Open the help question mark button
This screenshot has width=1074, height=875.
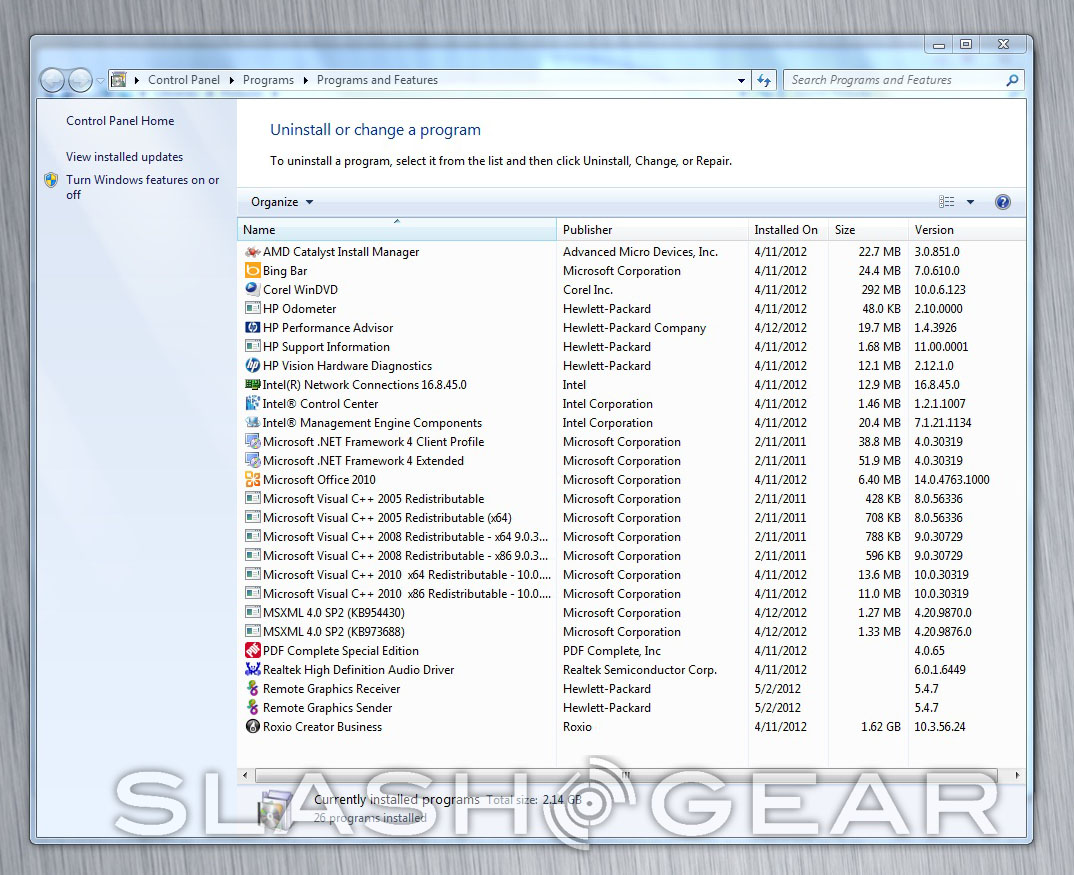(x=1003, y=202)
